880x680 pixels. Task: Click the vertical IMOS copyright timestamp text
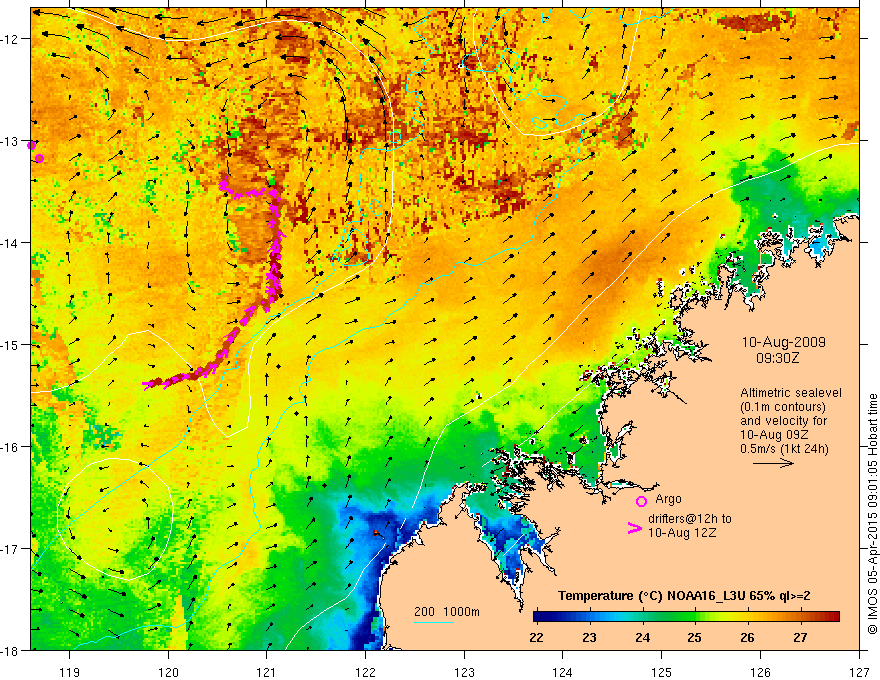tap(872, 513)
